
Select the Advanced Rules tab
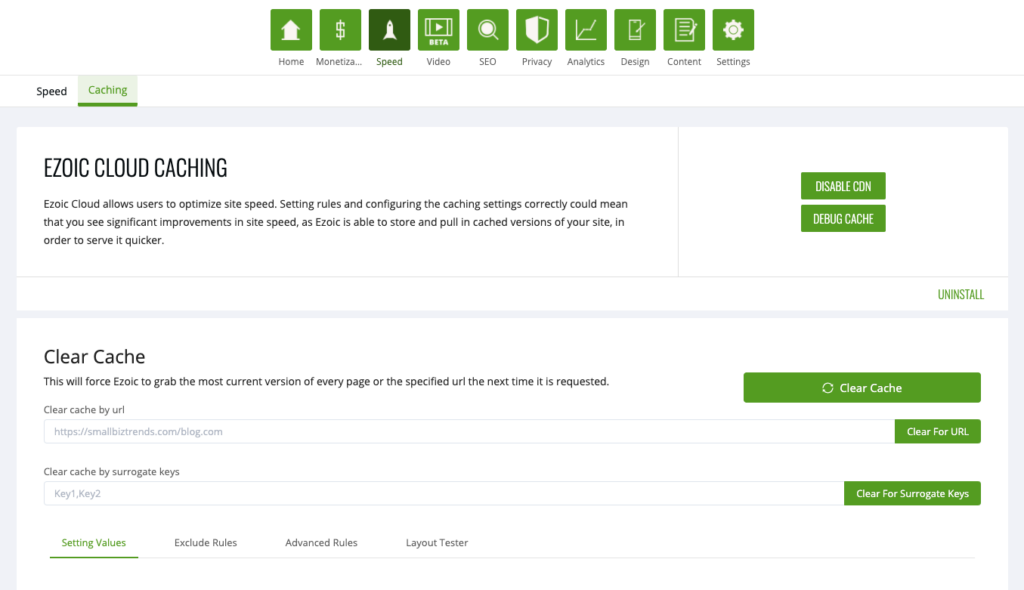[321, 542]
